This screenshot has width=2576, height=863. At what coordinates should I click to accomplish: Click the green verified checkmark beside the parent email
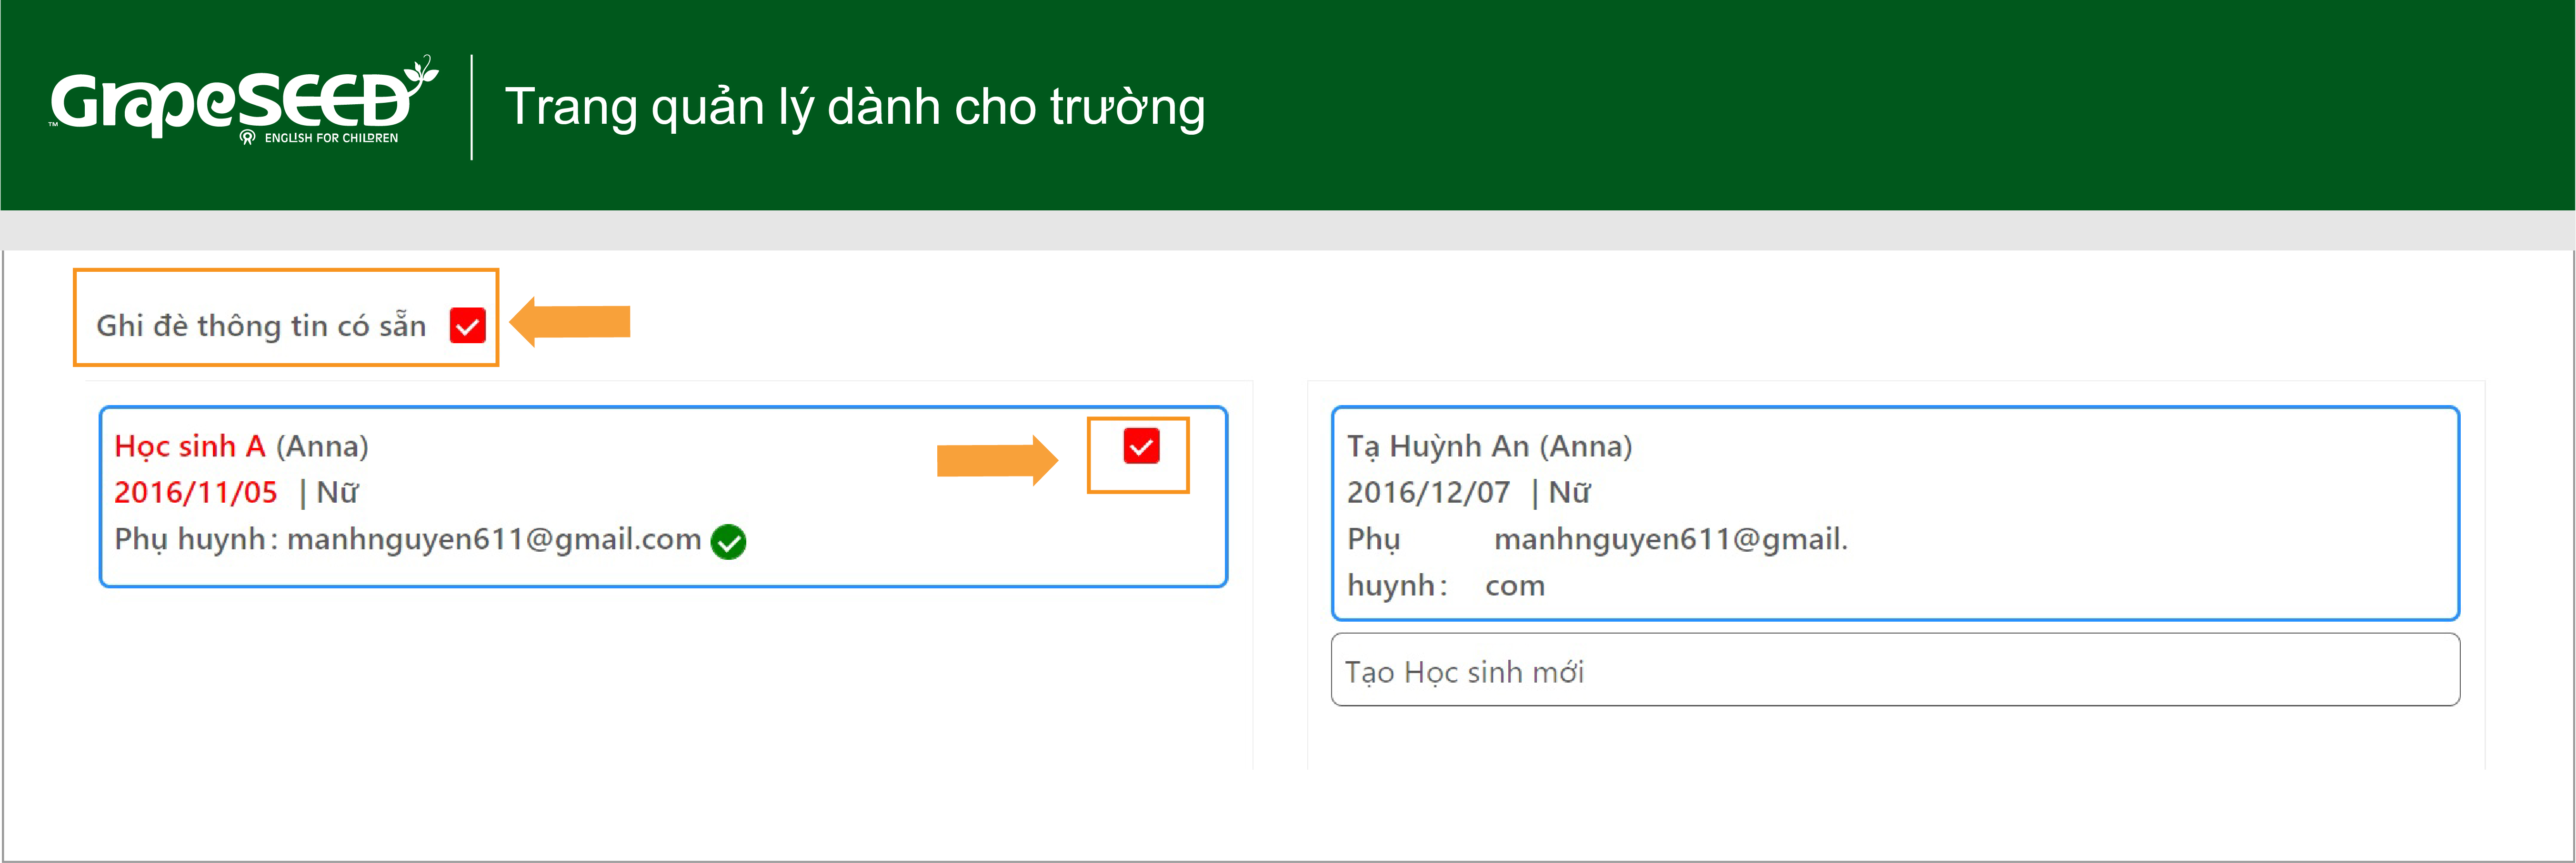(728, 542)
